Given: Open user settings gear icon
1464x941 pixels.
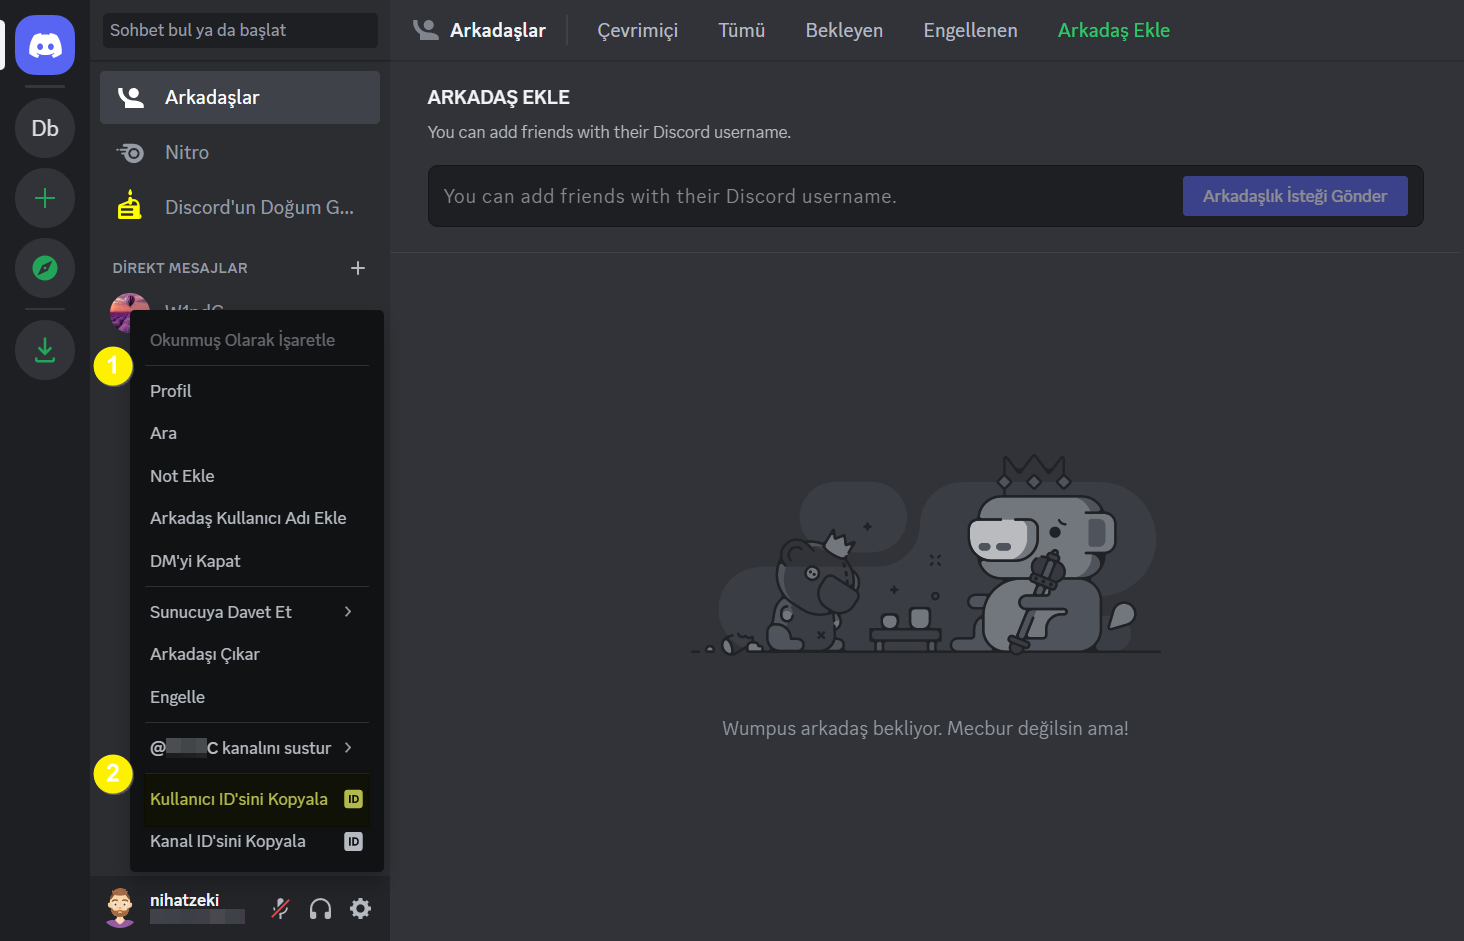Looking at the screenshot, I should tap(360, 908).
